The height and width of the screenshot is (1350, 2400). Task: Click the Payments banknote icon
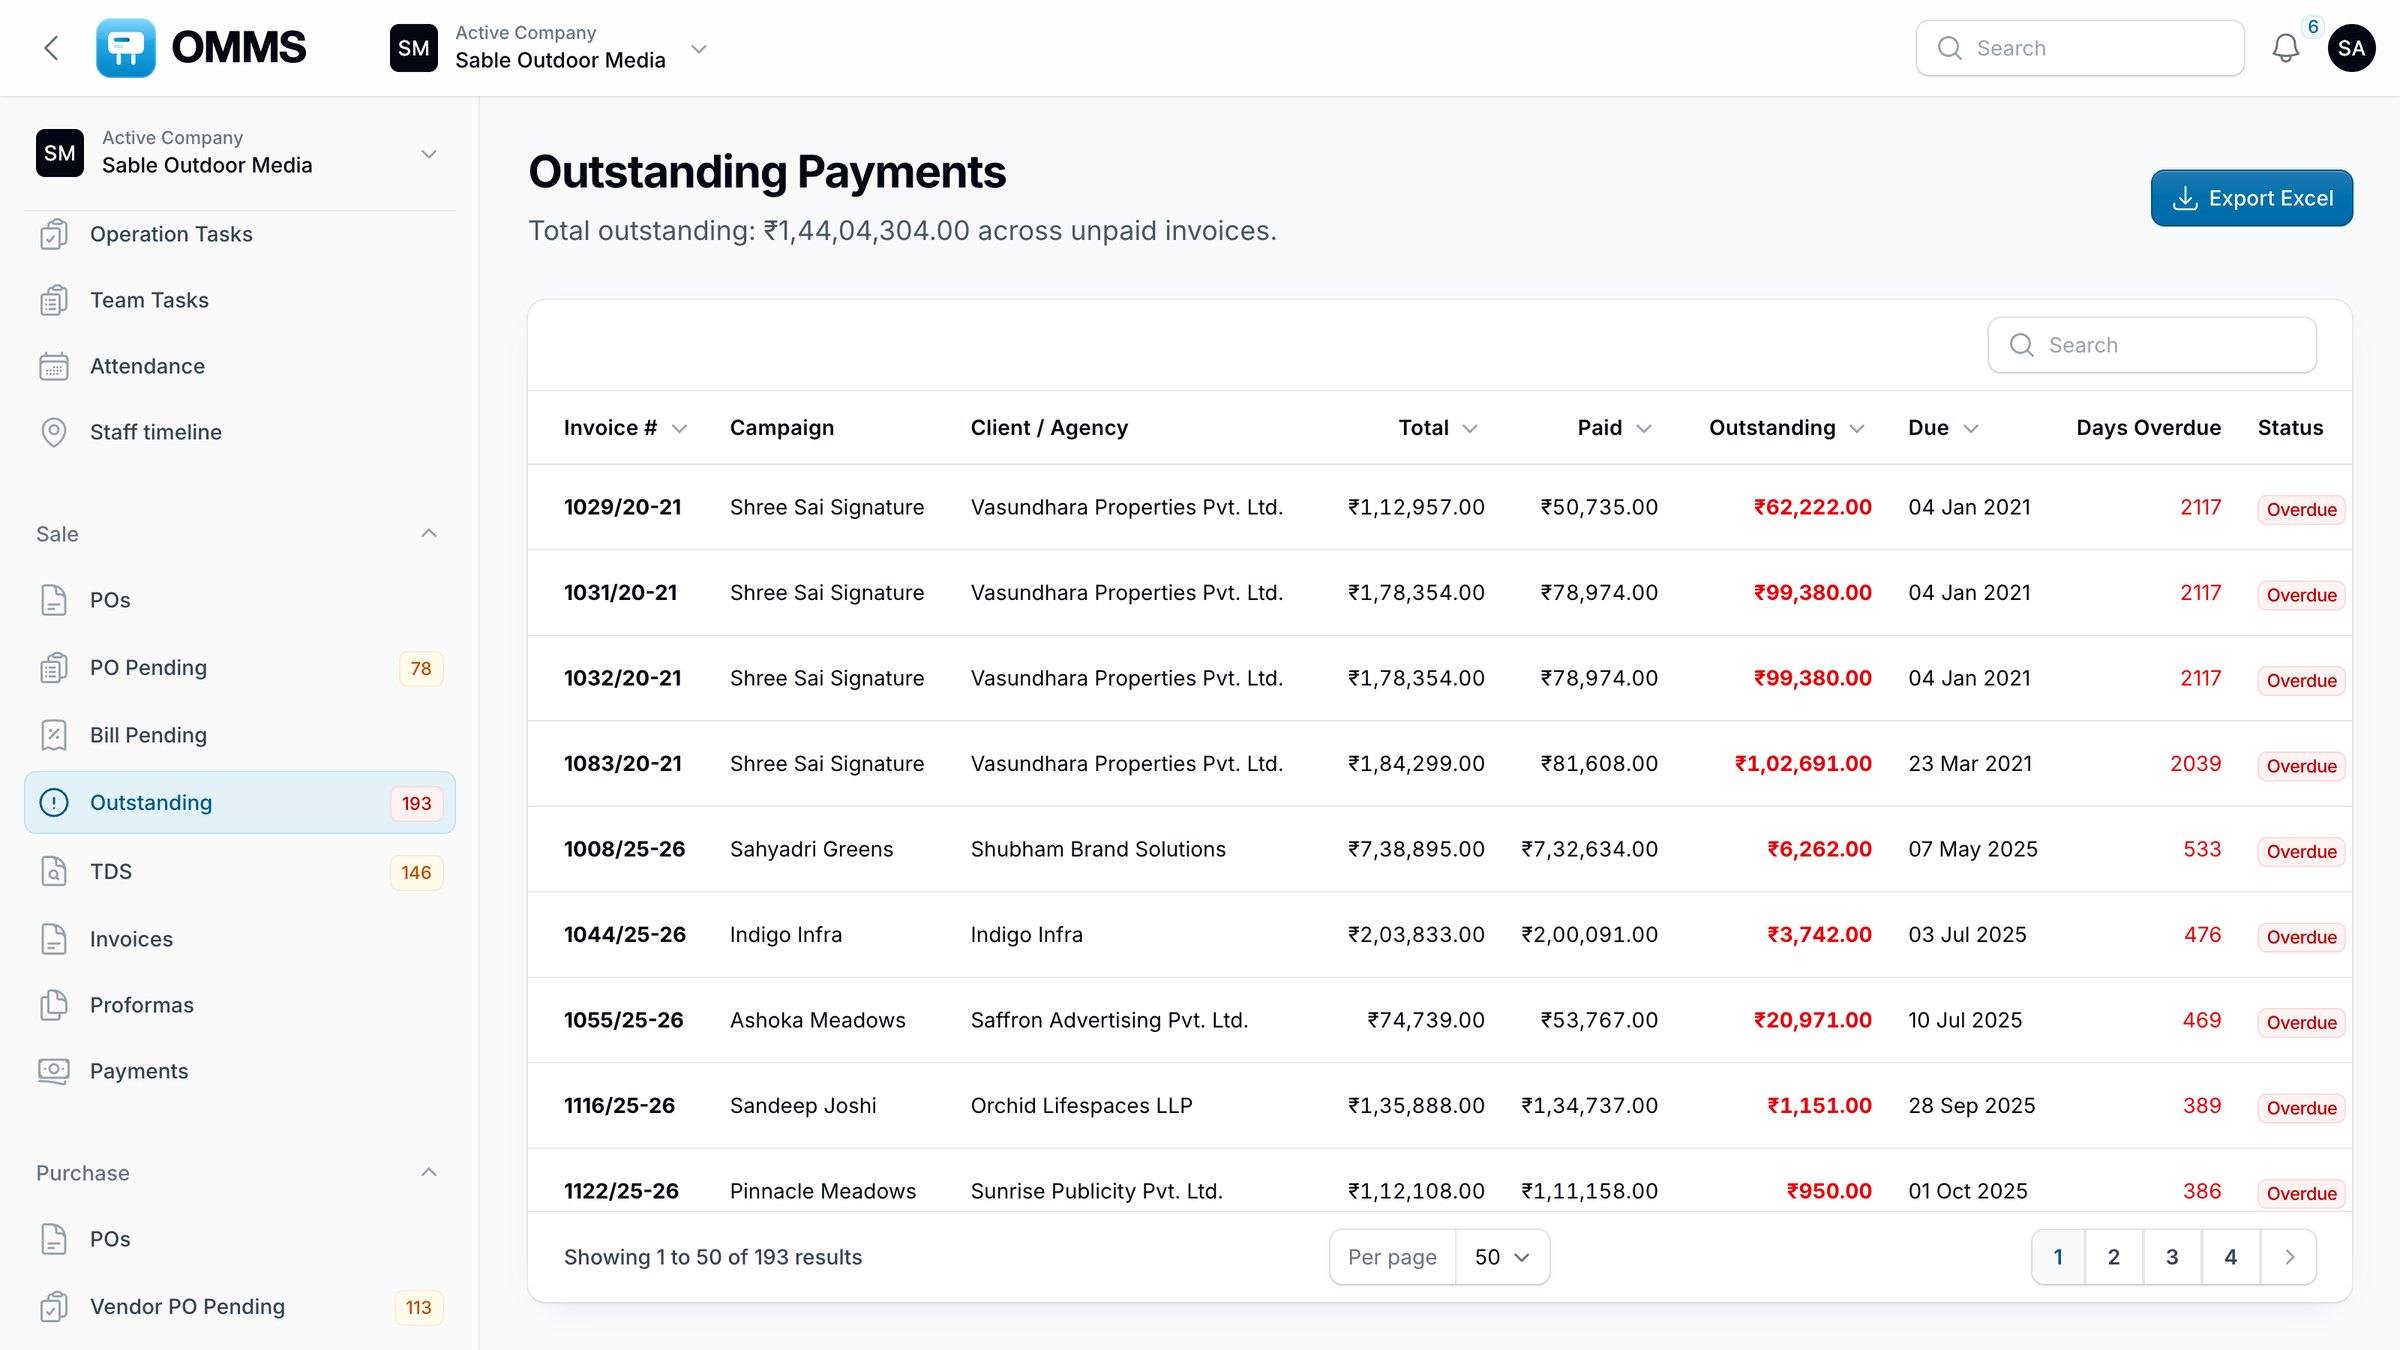tap(54, 1071)
